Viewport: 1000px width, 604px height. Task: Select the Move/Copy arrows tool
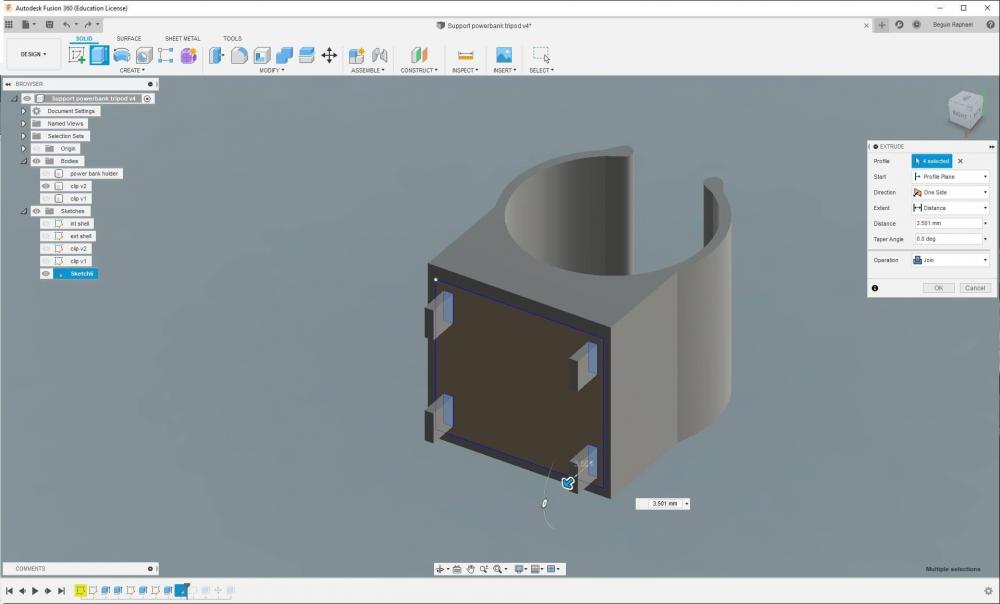click(x=329, y=55)
